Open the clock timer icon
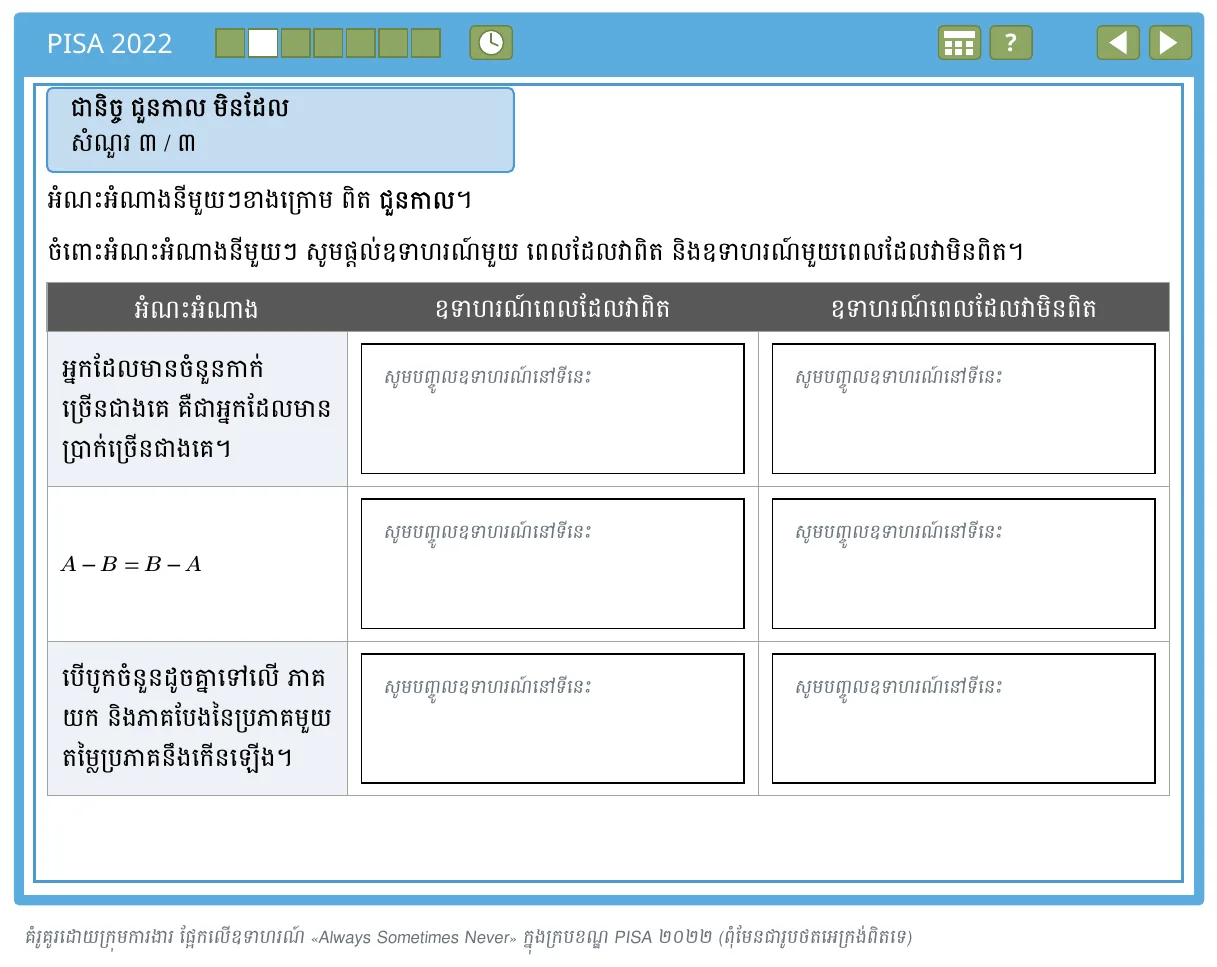Screen dimensions: 1217x967 tap(491, 43)
